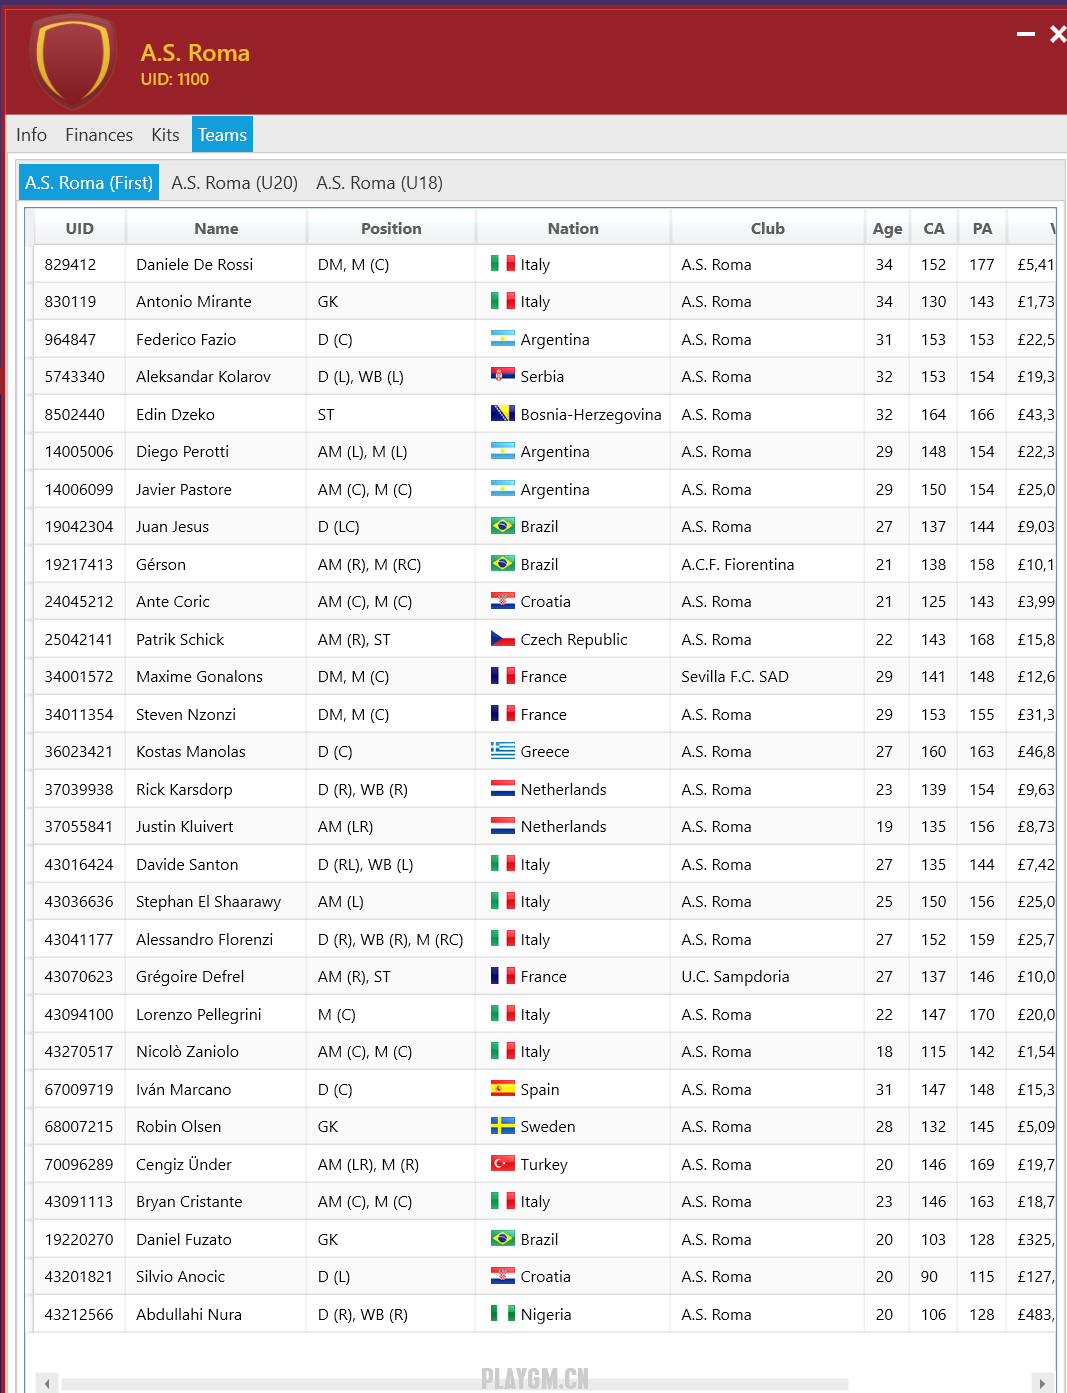Click Davide Santon name cell
The height and width of the screenshot is (1393, 1067).
216,865
